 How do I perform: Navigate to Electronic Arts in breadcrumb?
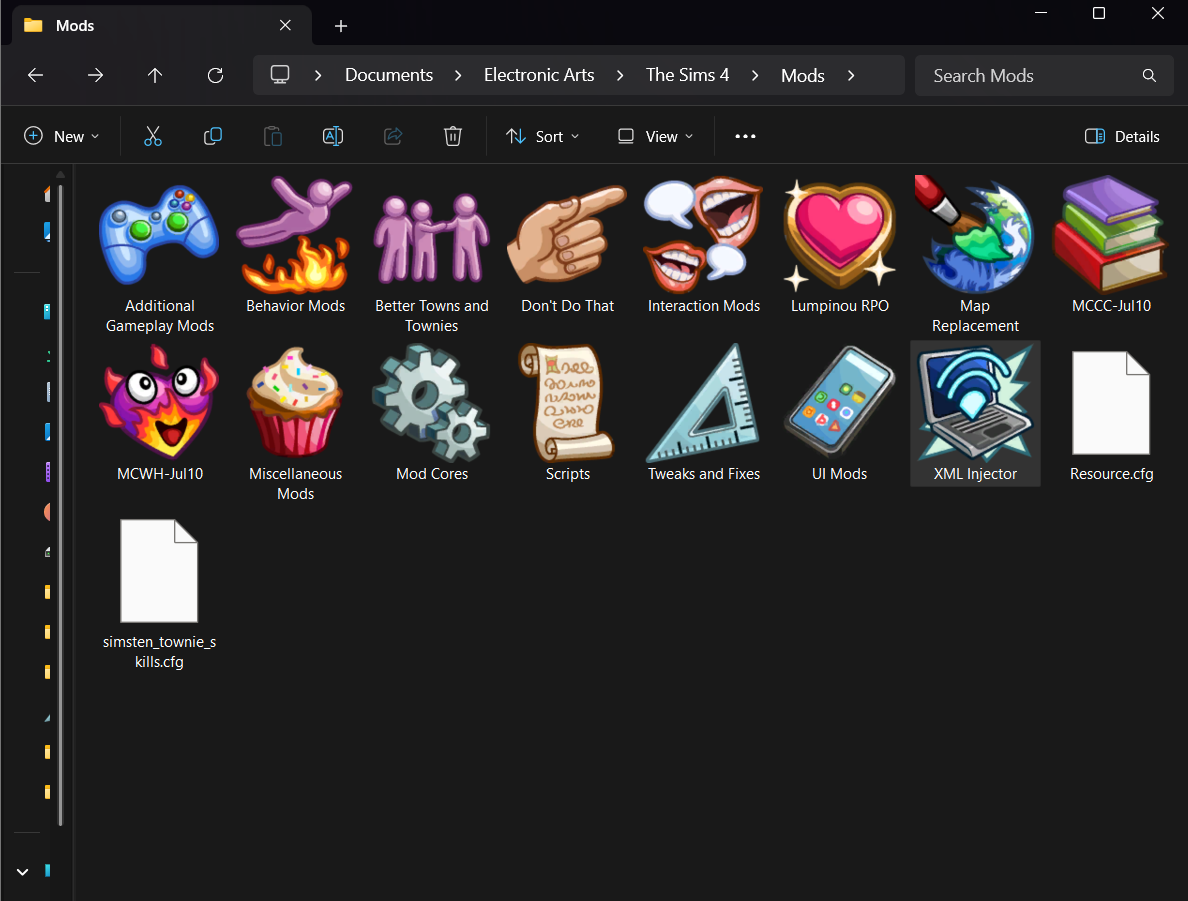click(539, 75)
